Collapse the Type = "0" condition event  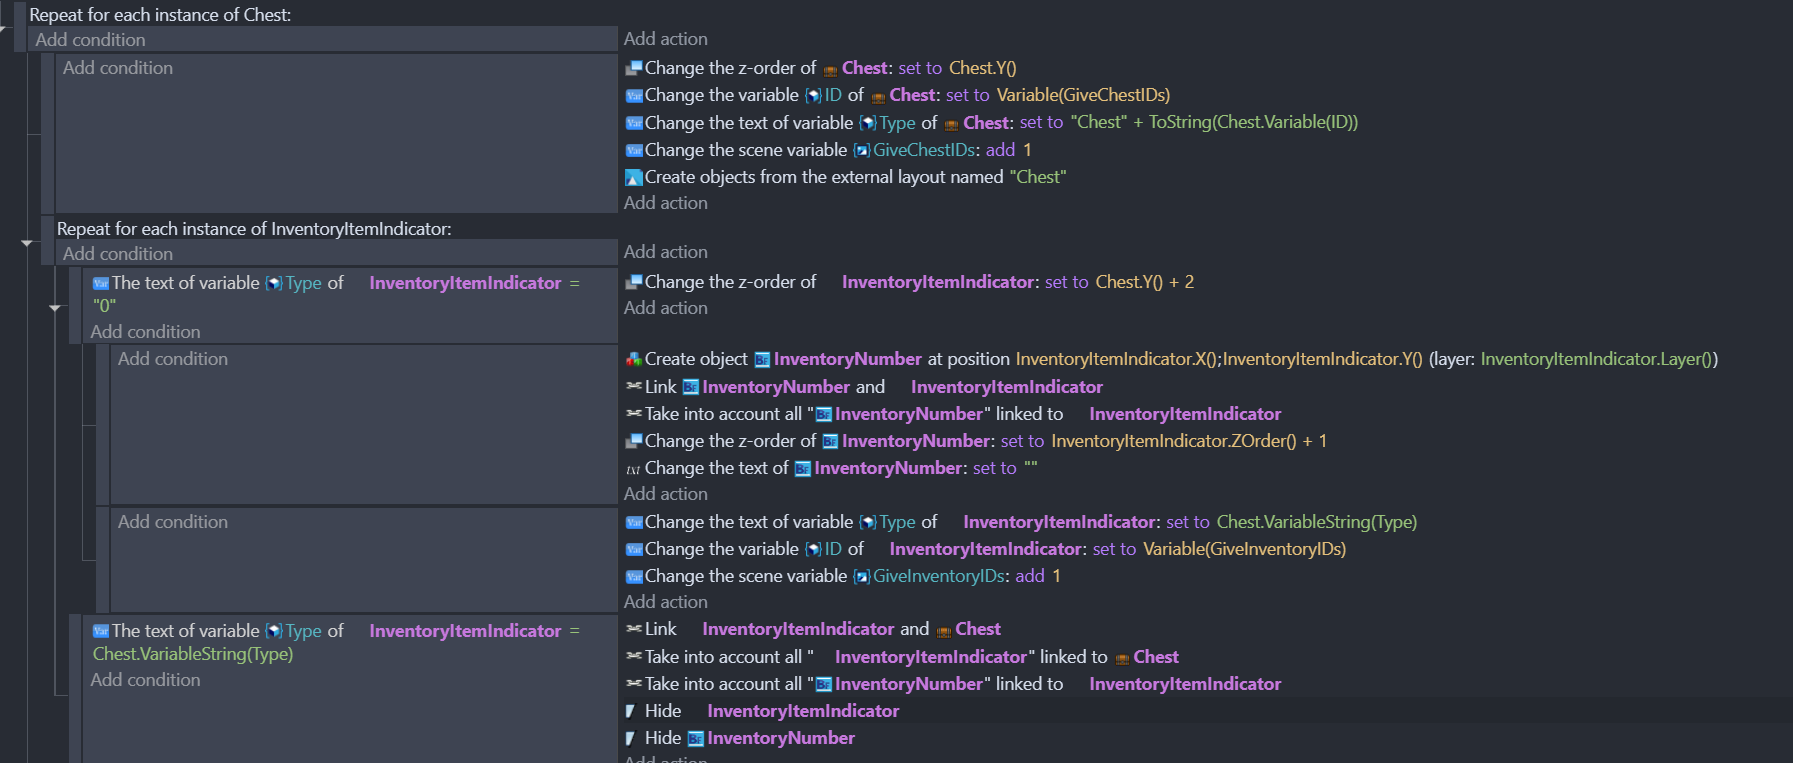(55, 308)
